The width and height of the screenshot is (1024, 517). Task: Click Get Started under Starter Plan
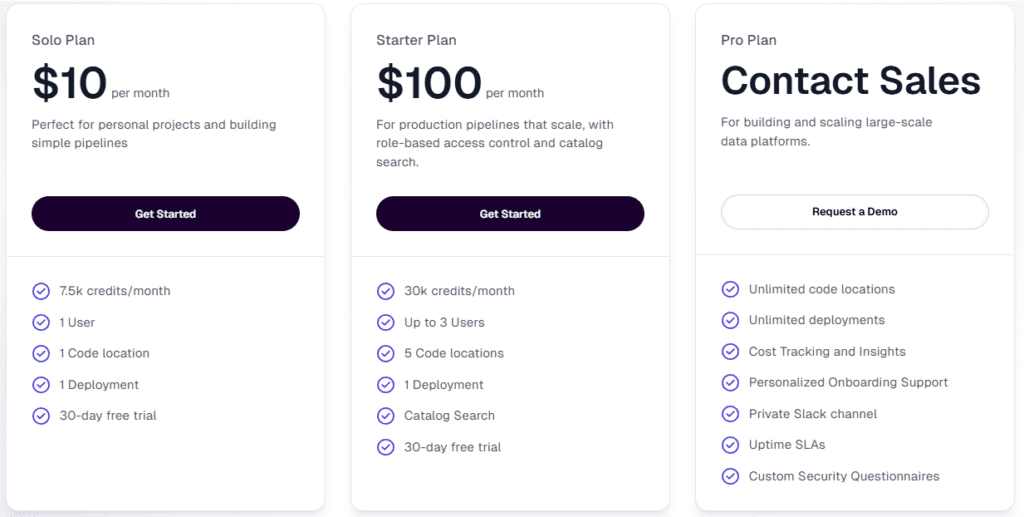pyautogui.click(x=510, y=214)
